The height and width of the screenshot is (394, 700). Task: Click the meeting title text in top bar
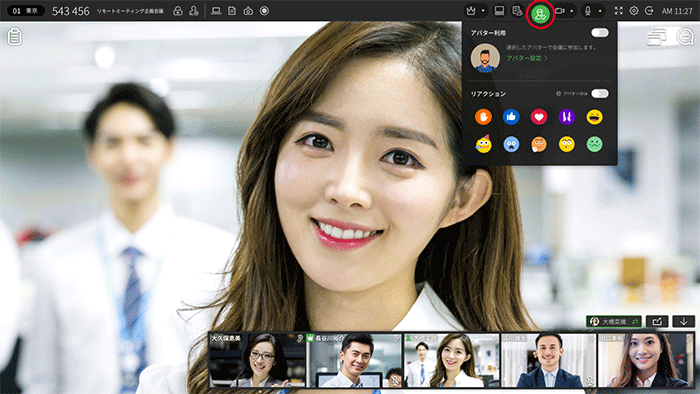pos(130,11)
